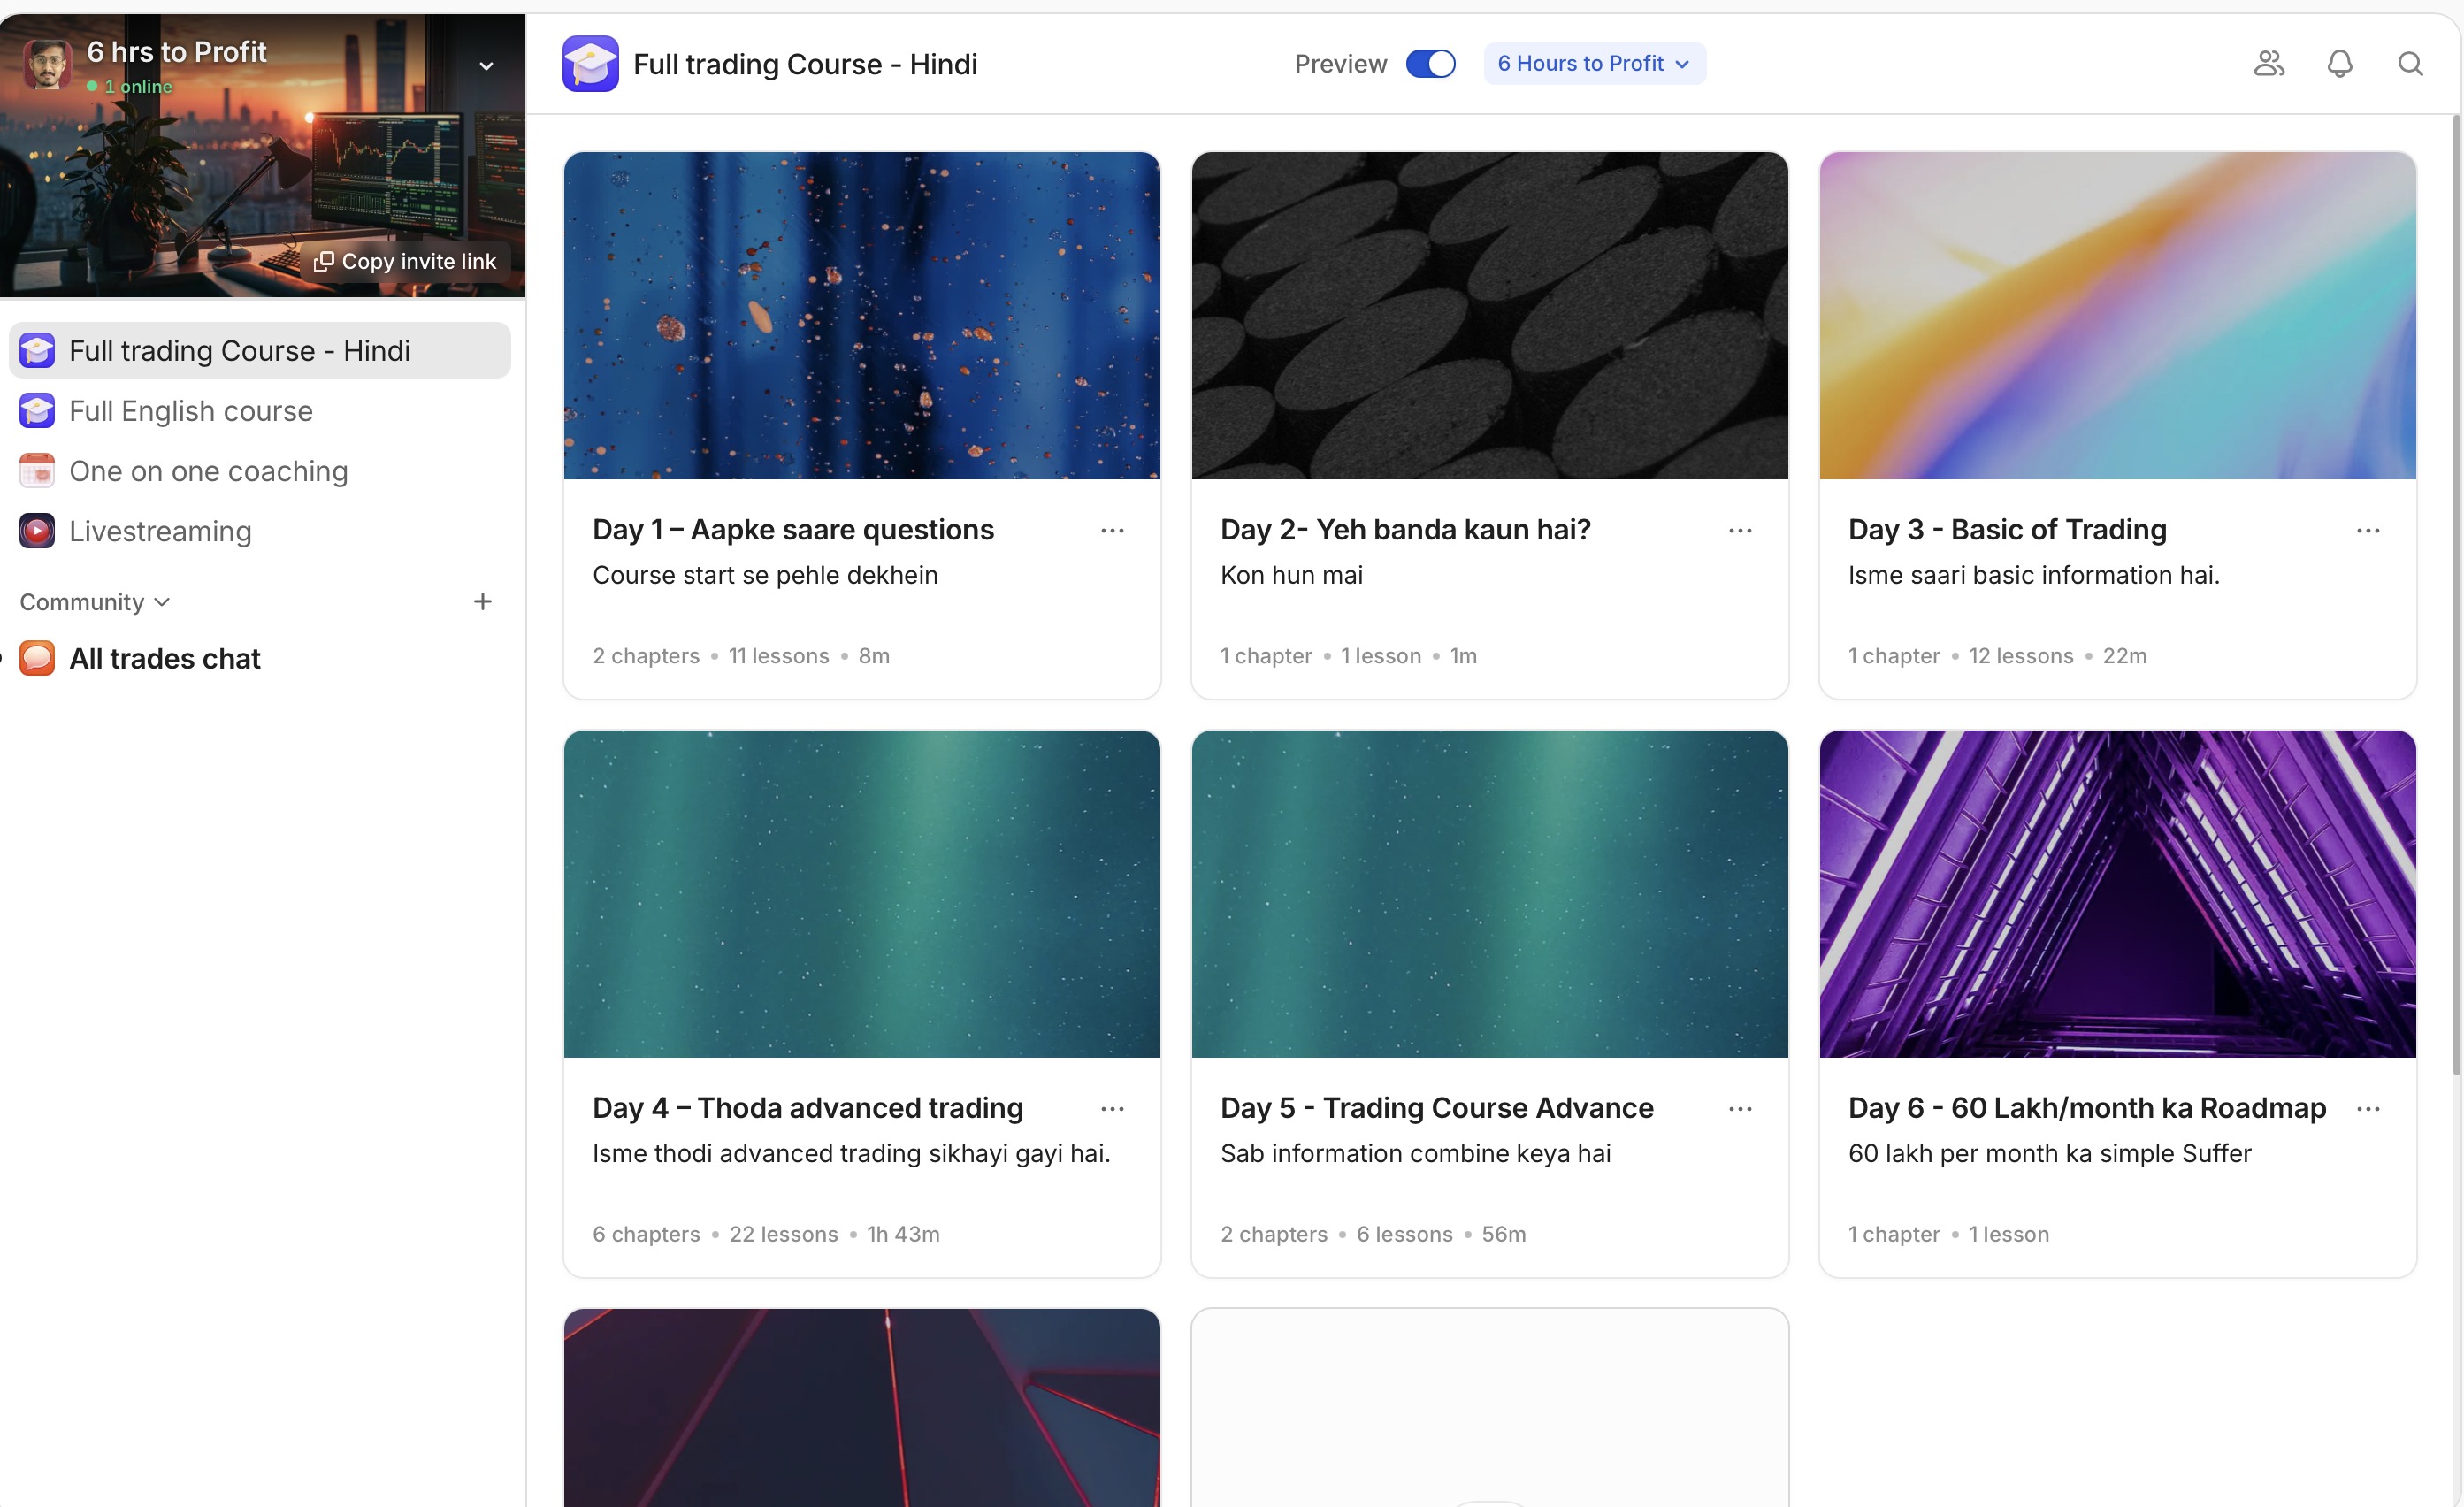2464x1507 pixels.
Task: Open the members icon in header
Action: coord(2268,64)
